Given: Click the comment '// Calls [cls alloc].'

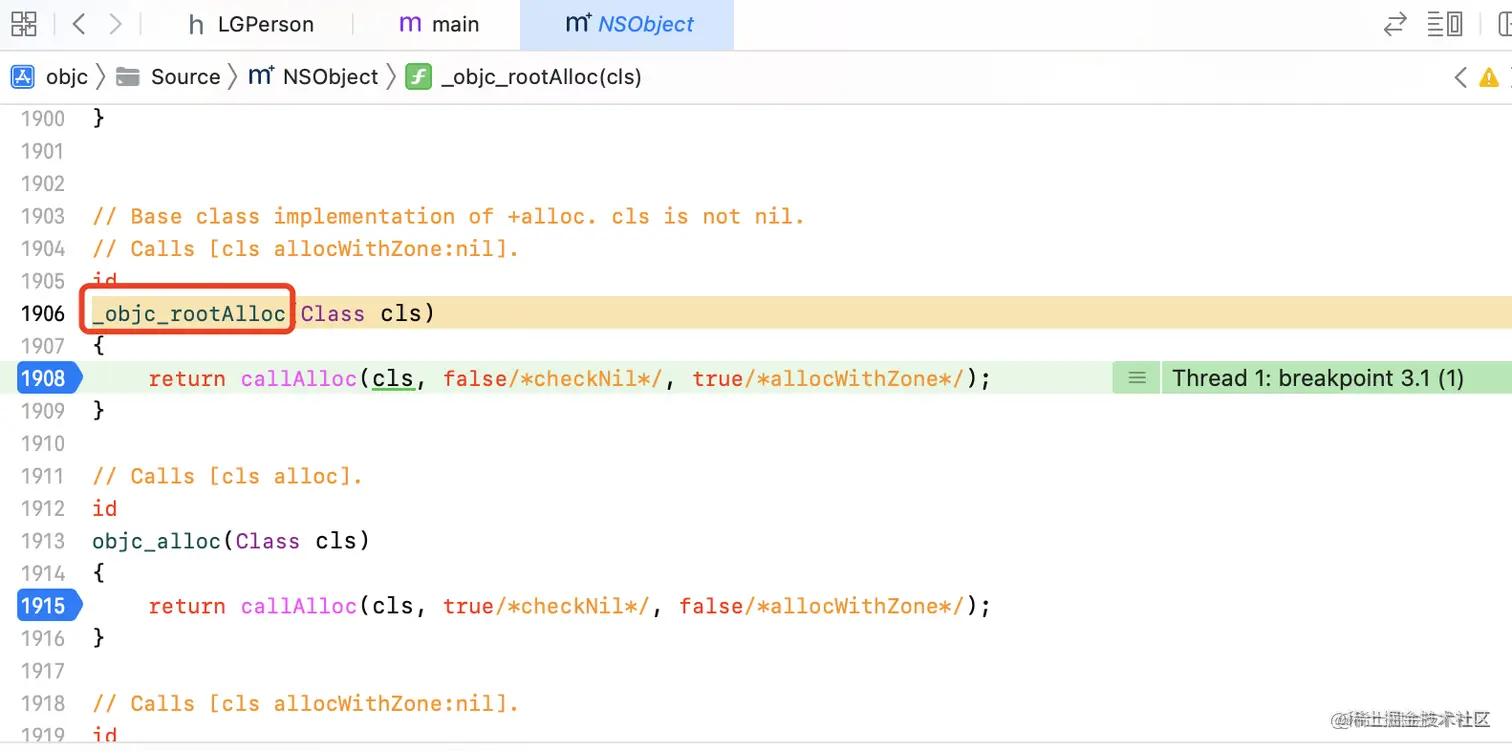Looking at the screenshot, I should click(x=228, y=476).
